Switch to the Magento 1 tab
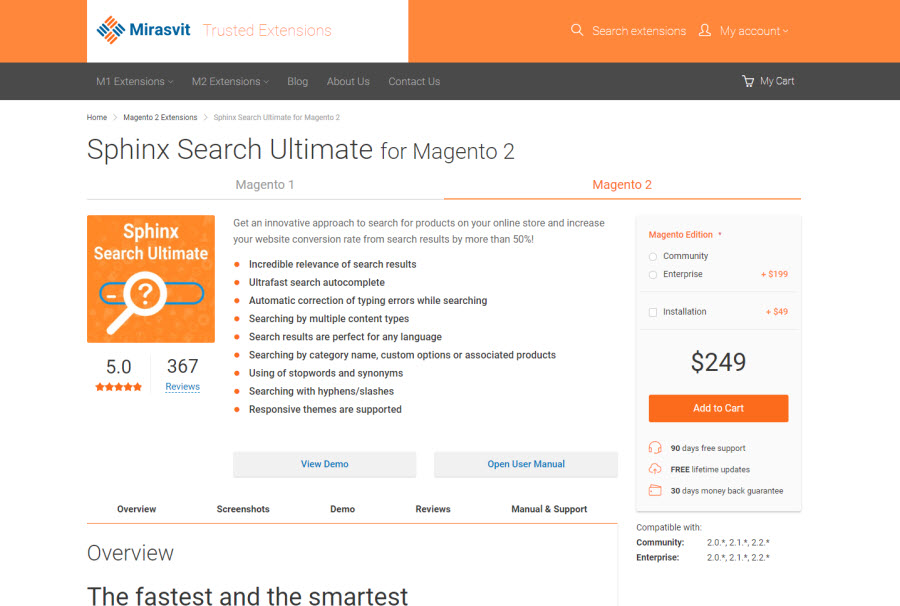Viewport: 900px width, 606px height. click(x=265, y=185)
